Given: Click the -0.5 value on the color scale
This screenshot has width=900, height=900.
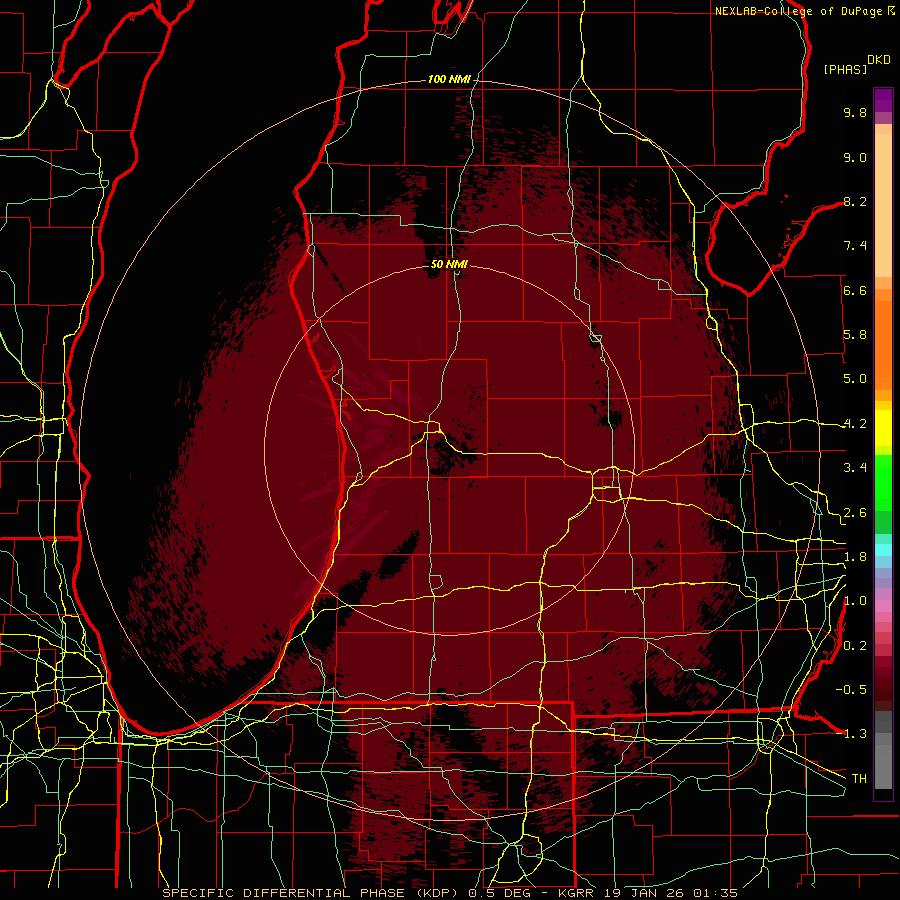Looking at the screenshot, I should tap(851, 690).
